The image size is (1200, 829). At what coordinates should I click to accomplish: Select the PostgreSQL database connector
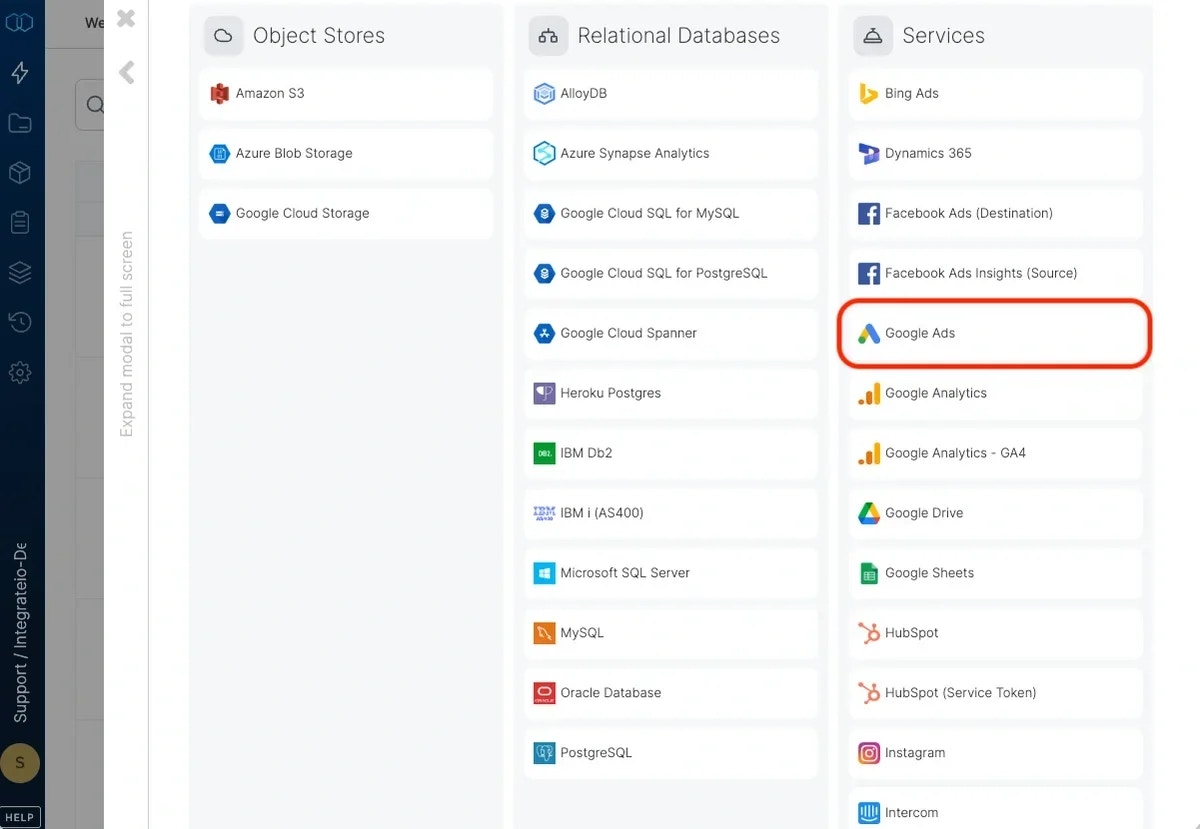click(670, 753)
